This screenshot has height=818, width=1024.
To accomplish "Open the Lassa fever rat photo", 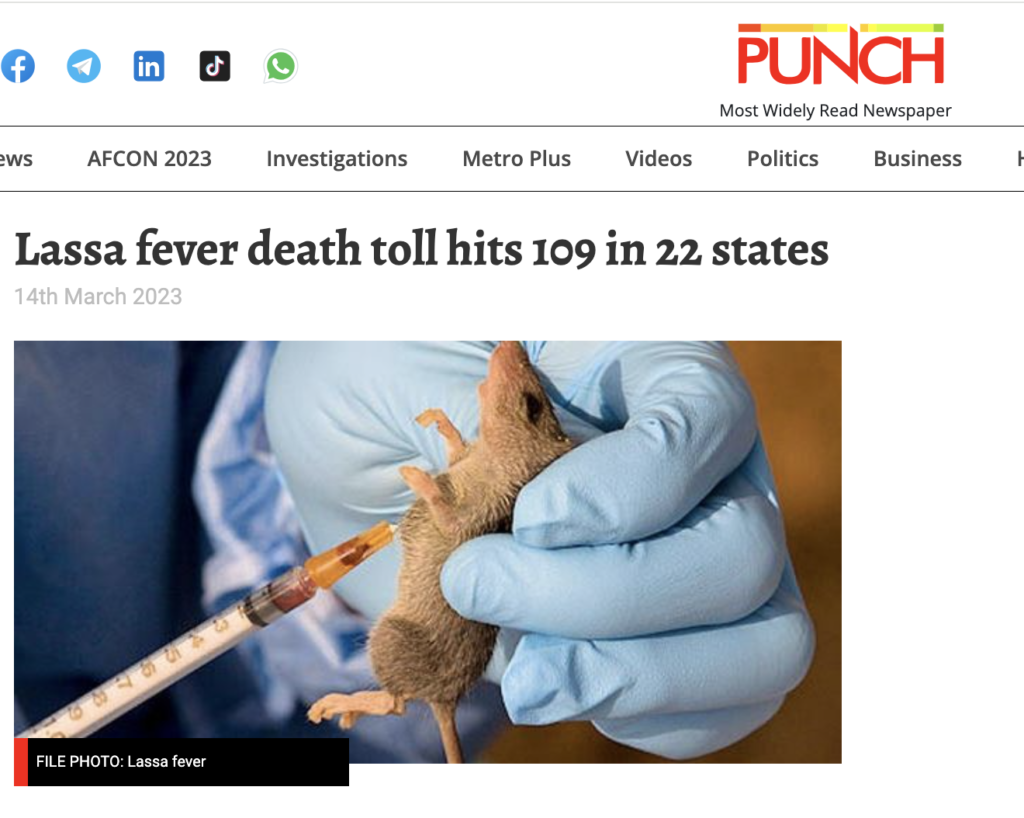I will [428, 552].
